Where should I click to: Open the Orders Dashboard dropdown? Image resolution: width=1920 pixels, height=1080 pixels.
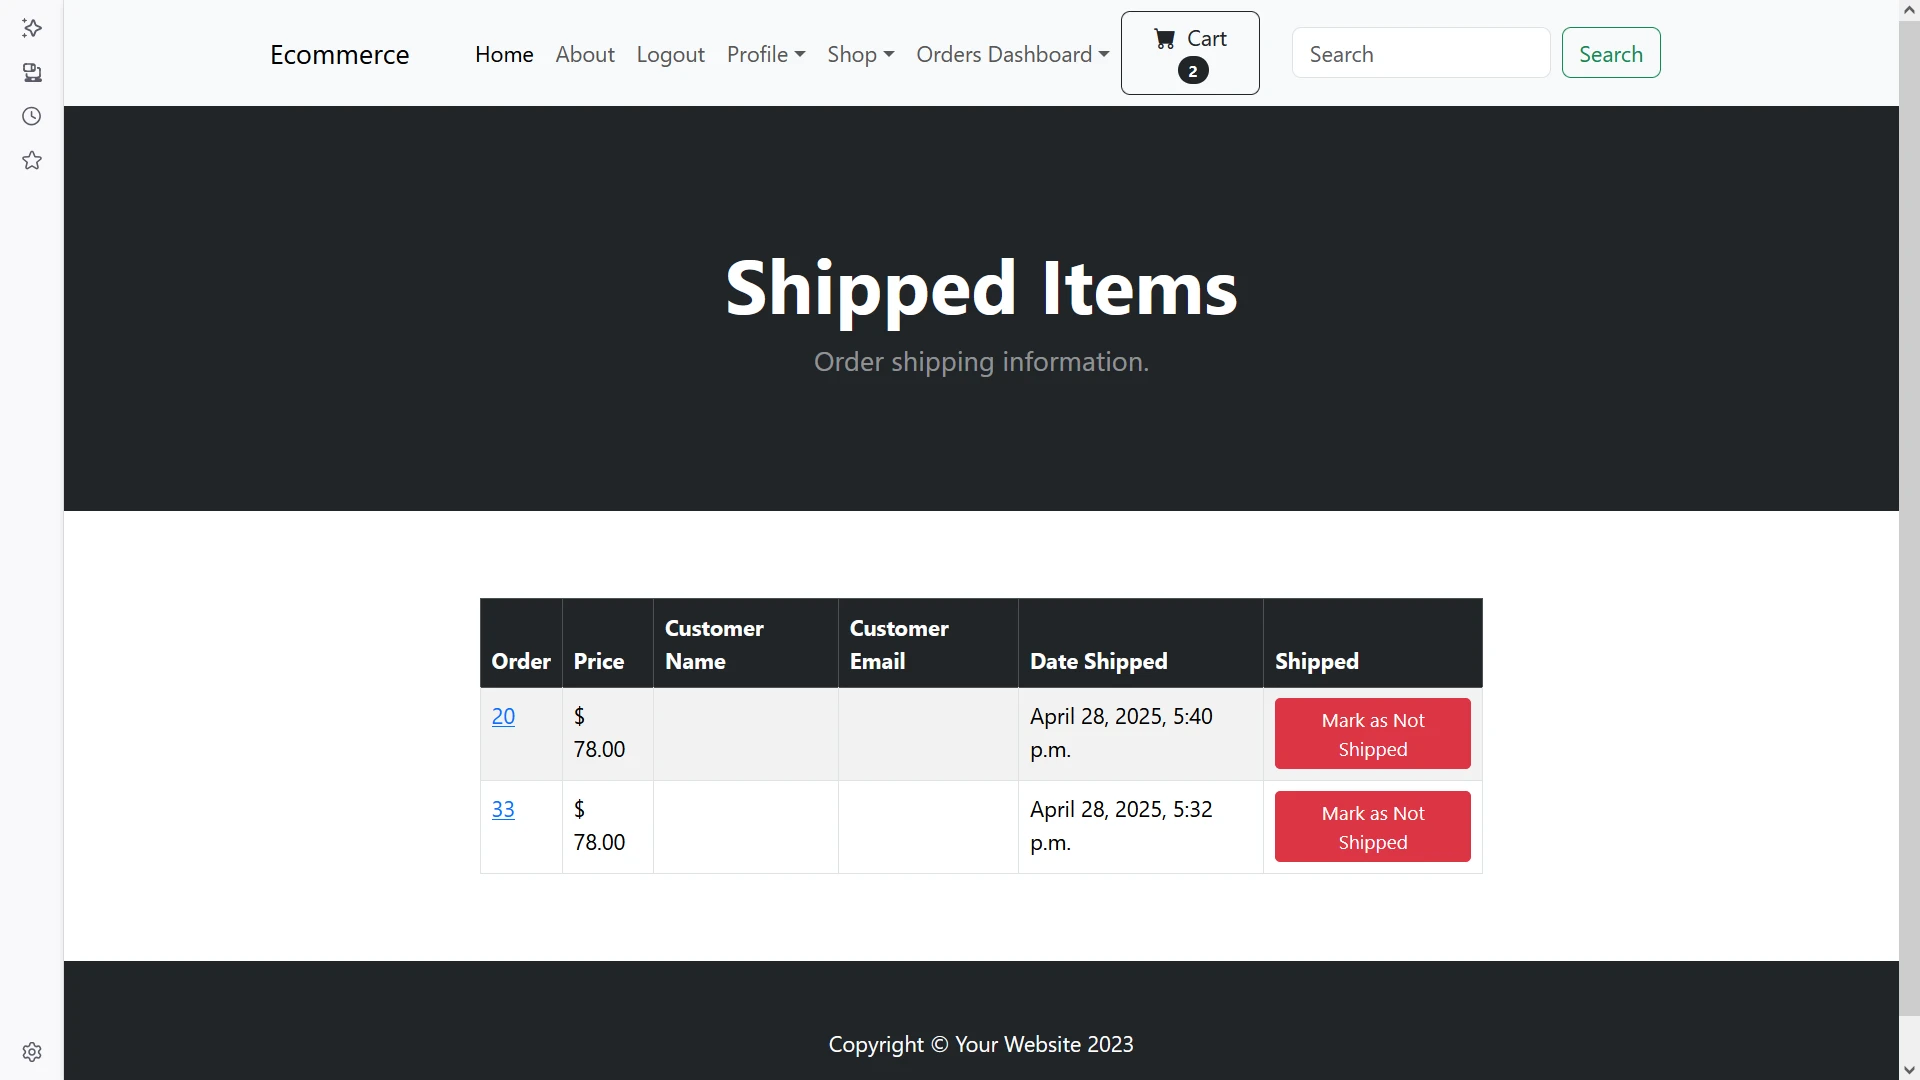(x=1012, y=54)
